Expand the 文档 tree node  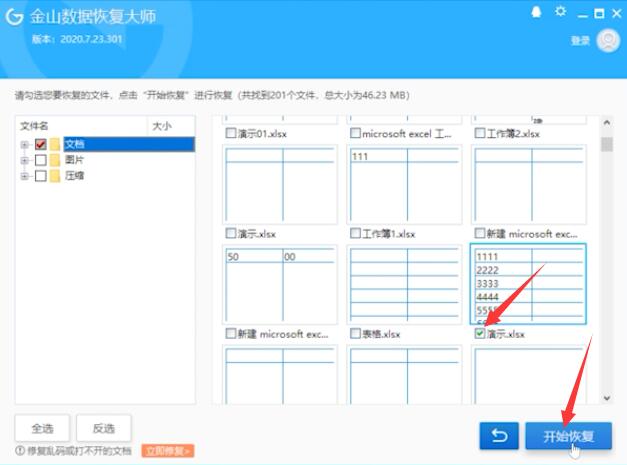25,144
